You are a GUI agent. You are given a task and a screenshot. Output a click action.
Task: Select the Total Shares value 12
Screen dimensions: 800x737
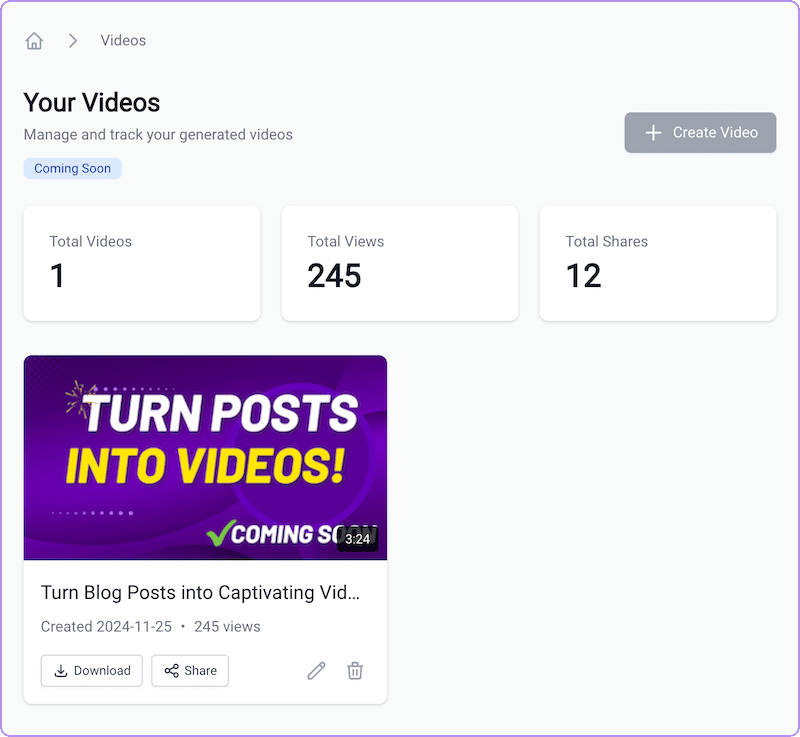click(x=584, y=276)
